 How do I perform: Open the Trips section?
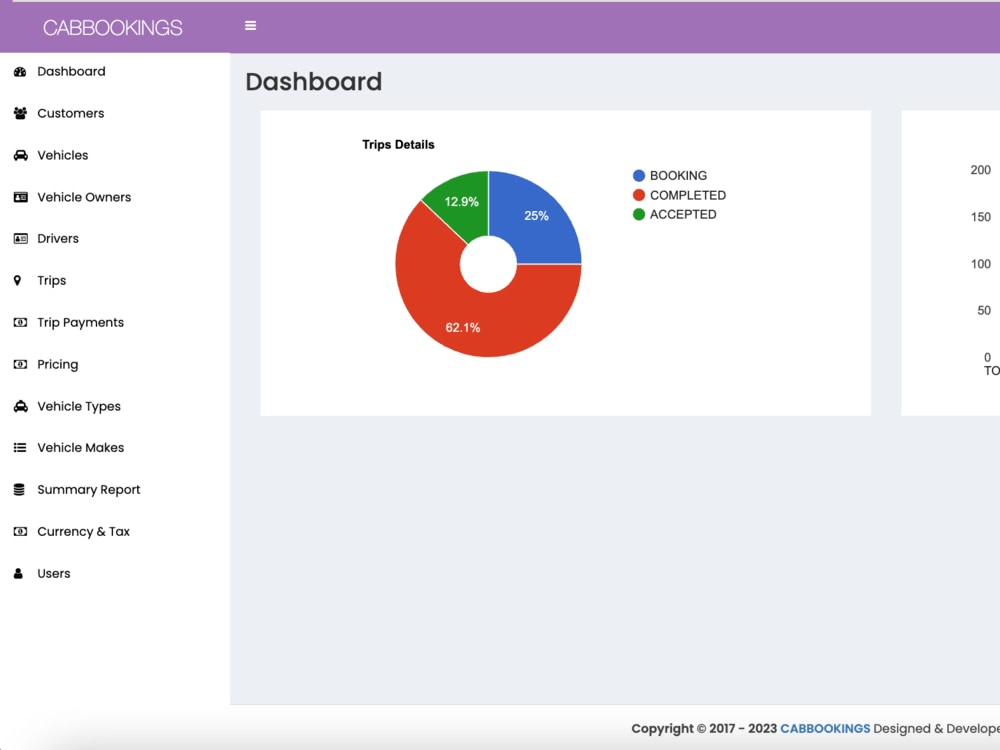pyautogui.click(x=52, y=281)
